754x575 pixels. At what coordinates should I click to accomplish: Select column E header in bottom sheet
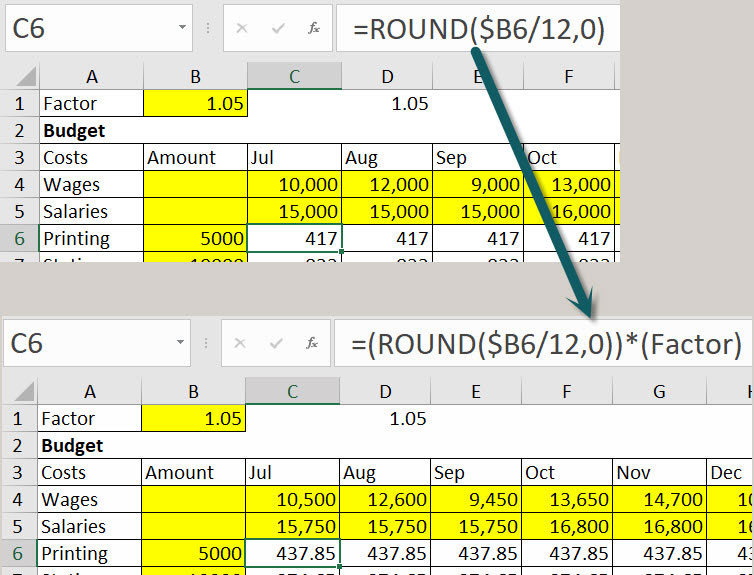pos(476,392)
